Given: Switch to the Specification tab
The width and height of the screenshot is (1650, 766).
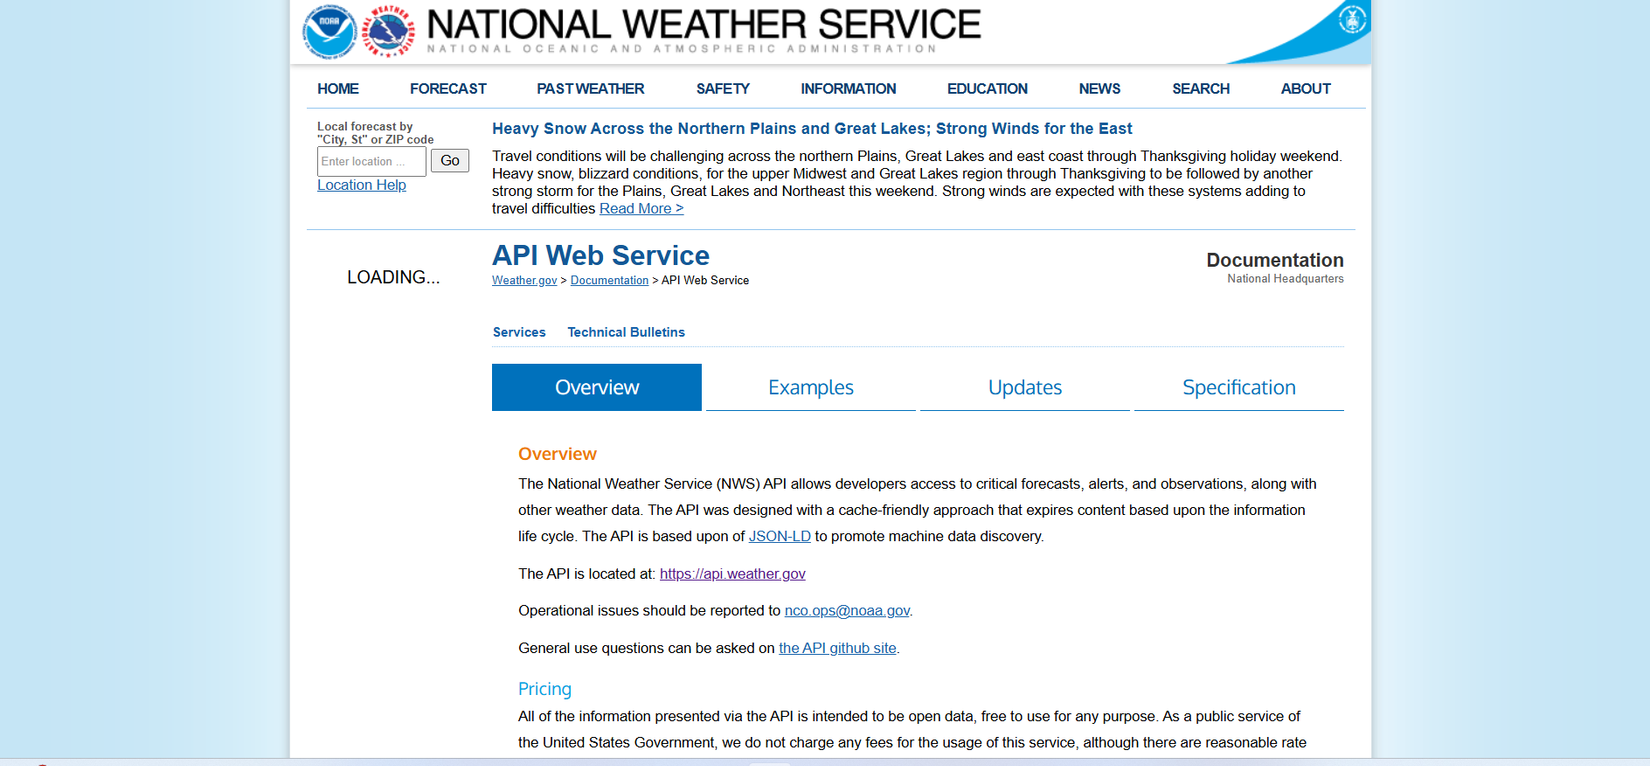Looking at the screenshot, I should 1239,387.
